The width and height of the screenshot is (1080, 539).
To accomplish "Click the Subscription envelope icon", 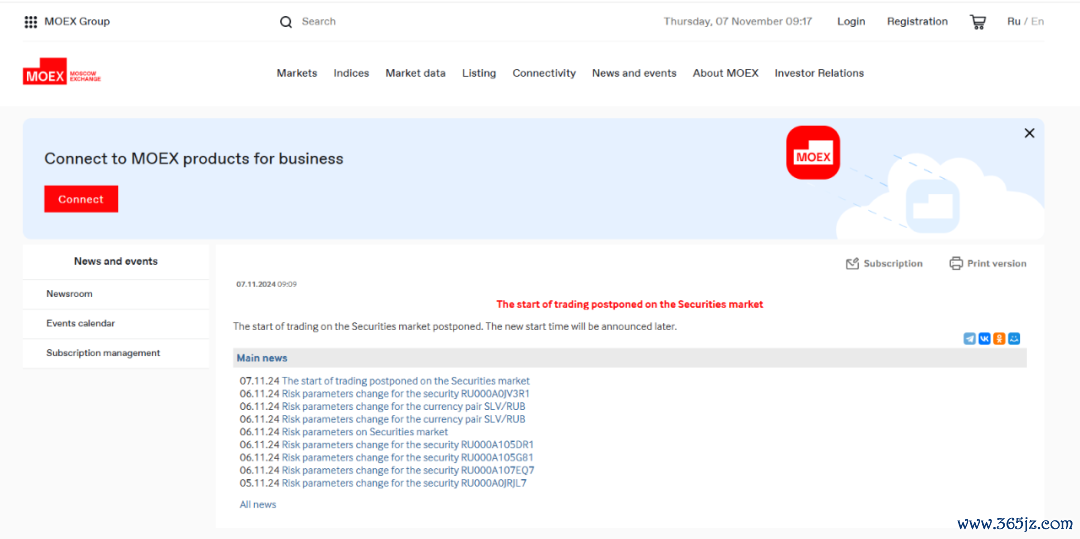I will click(852, 264).
